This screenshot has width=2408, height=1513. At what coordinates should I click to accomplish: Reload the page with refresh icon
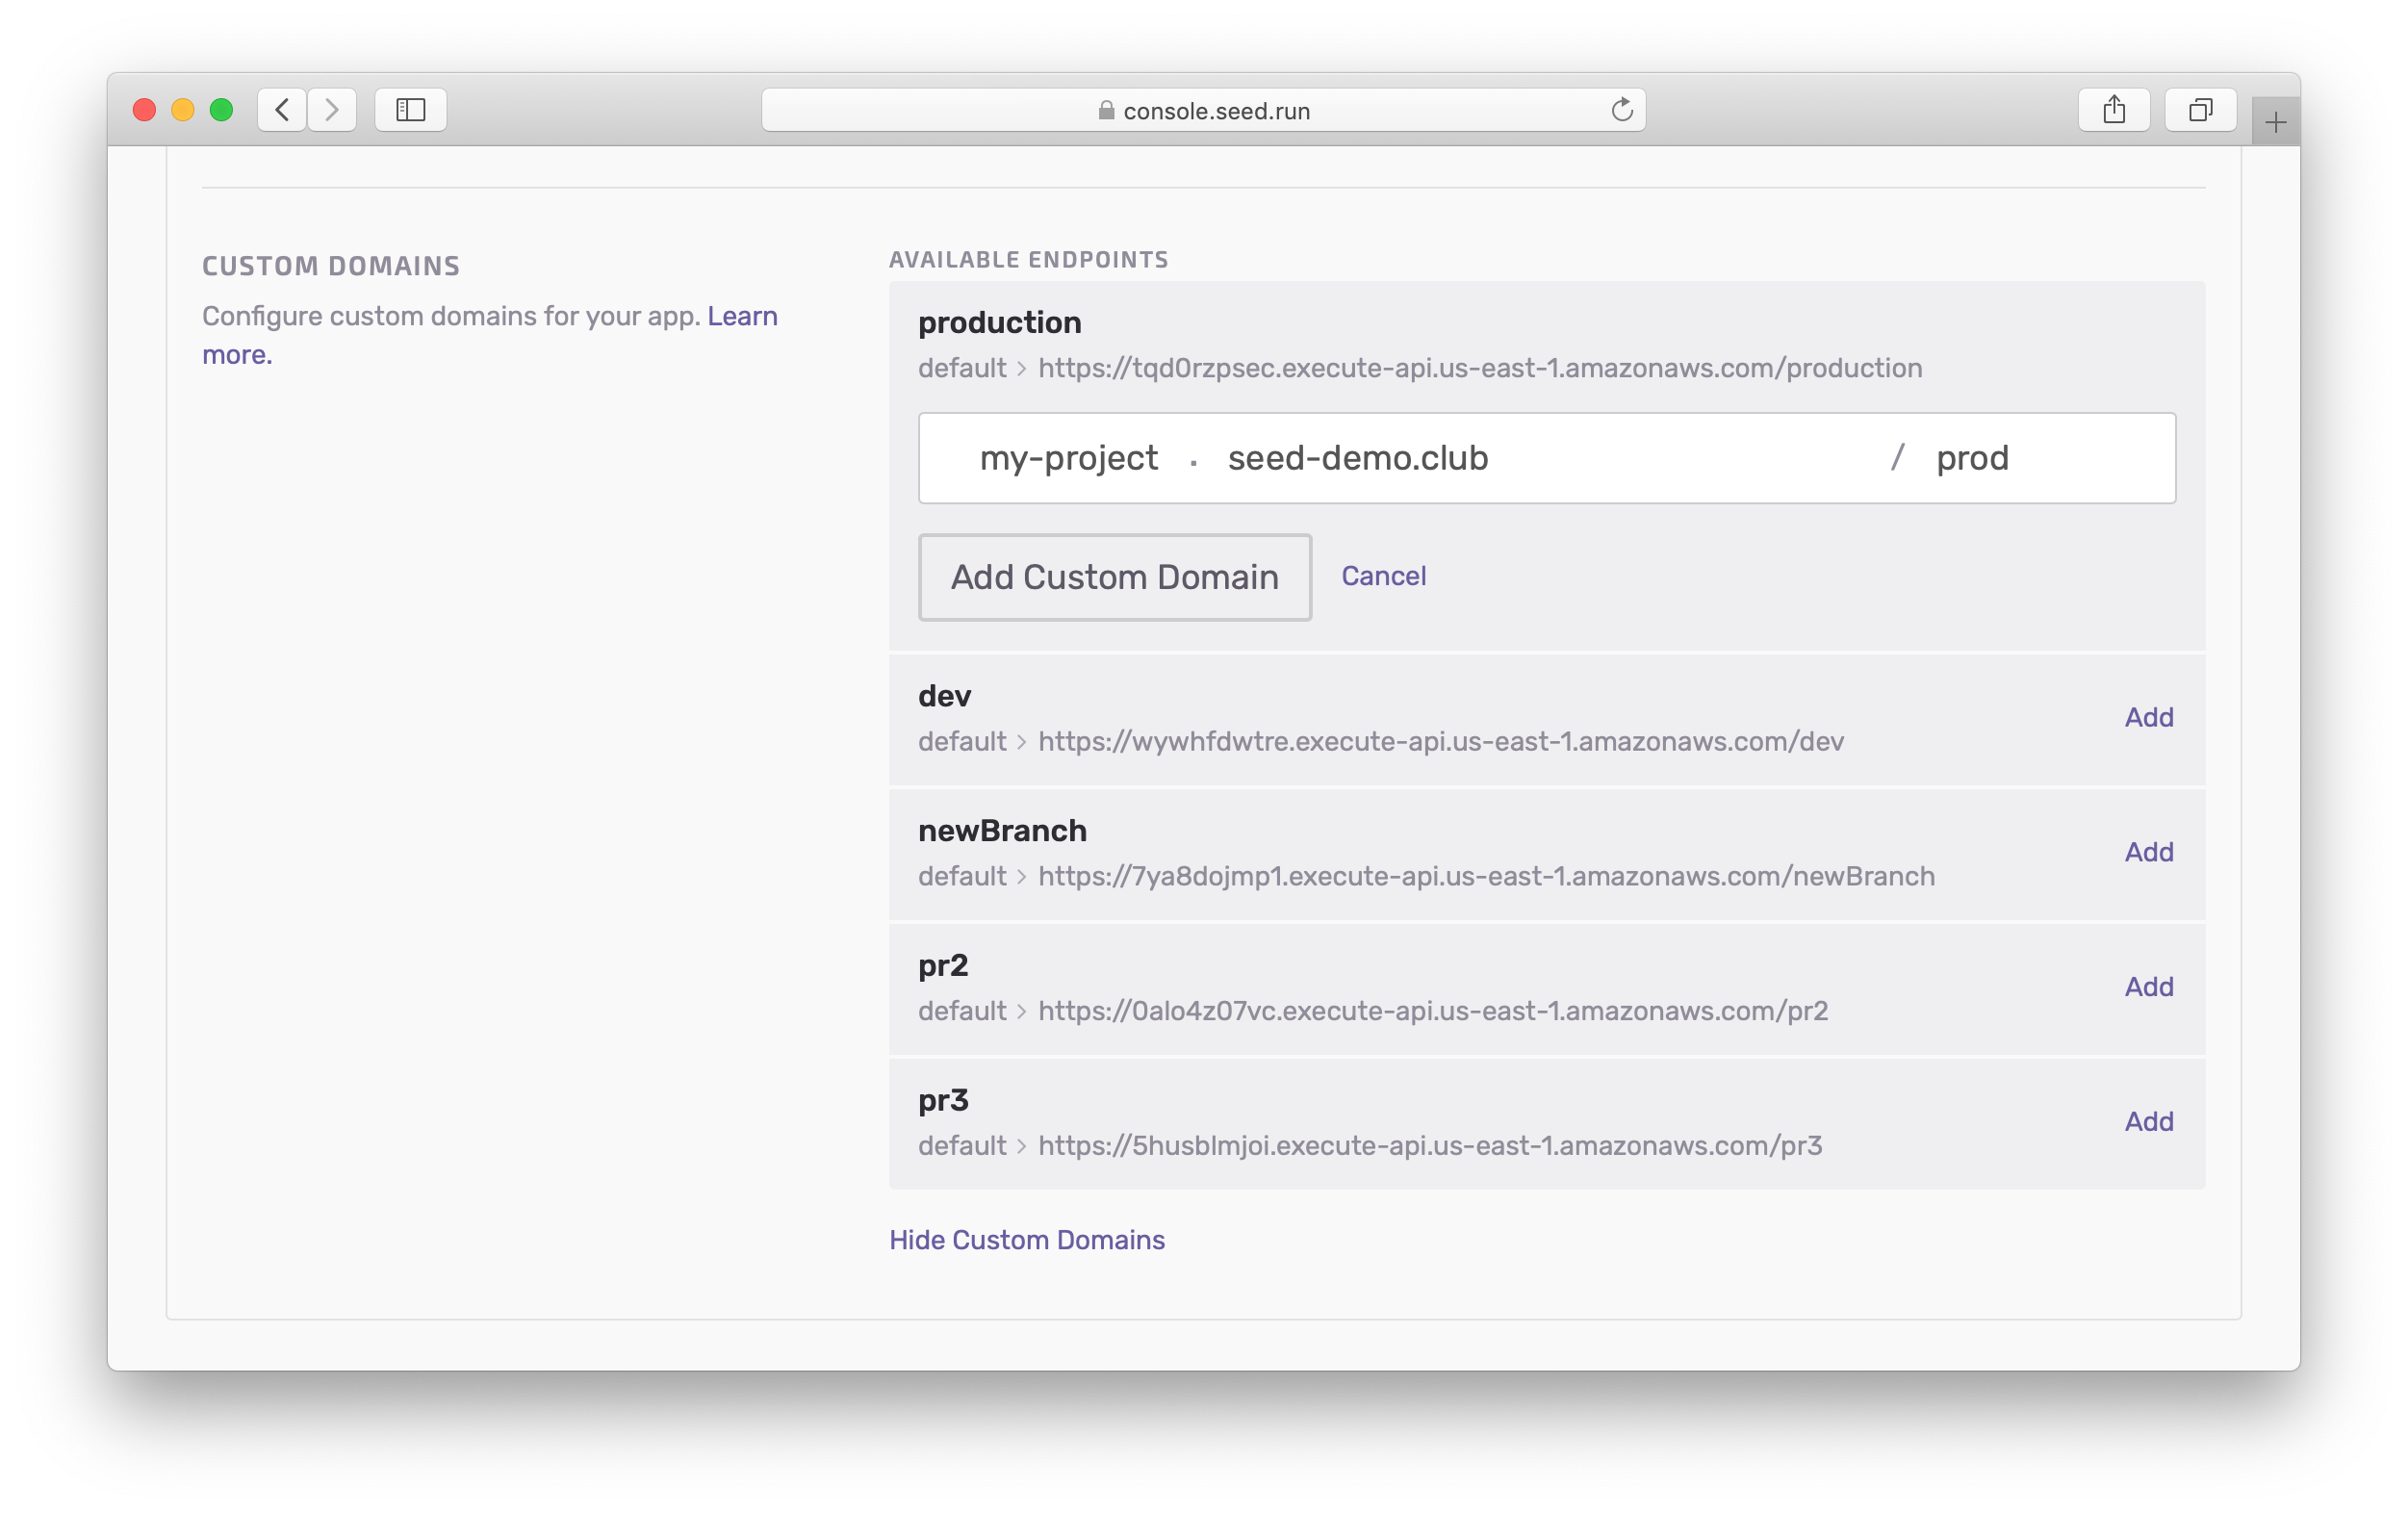coord(1621,110)
